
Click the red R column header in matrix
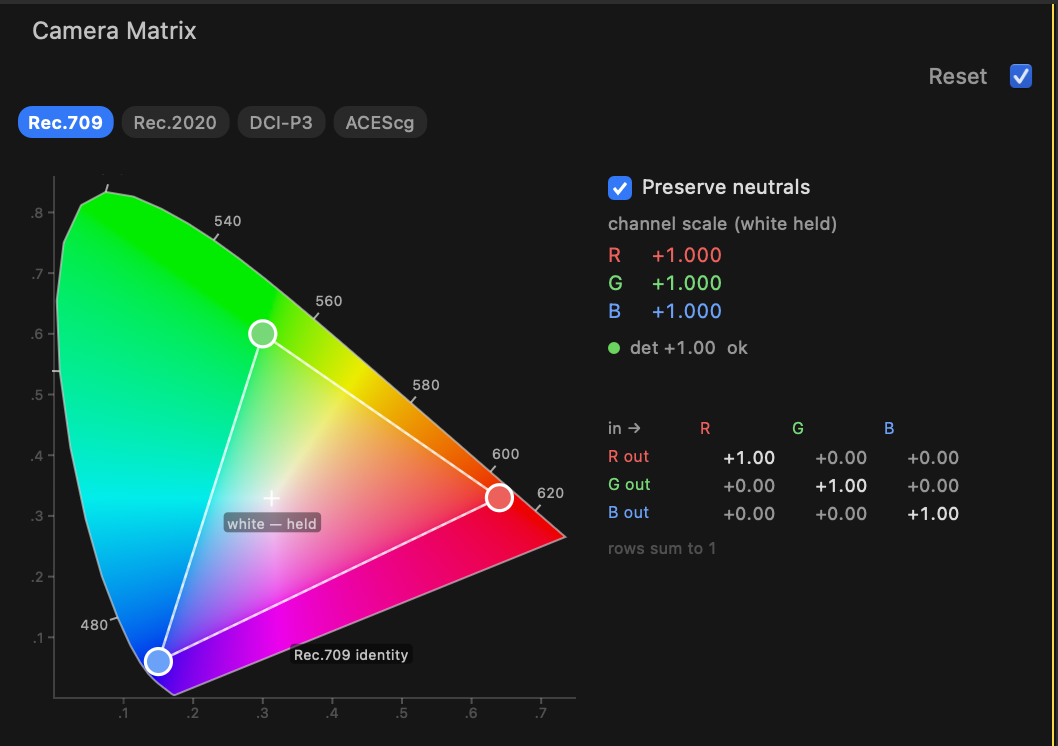[x=705, y=428]
